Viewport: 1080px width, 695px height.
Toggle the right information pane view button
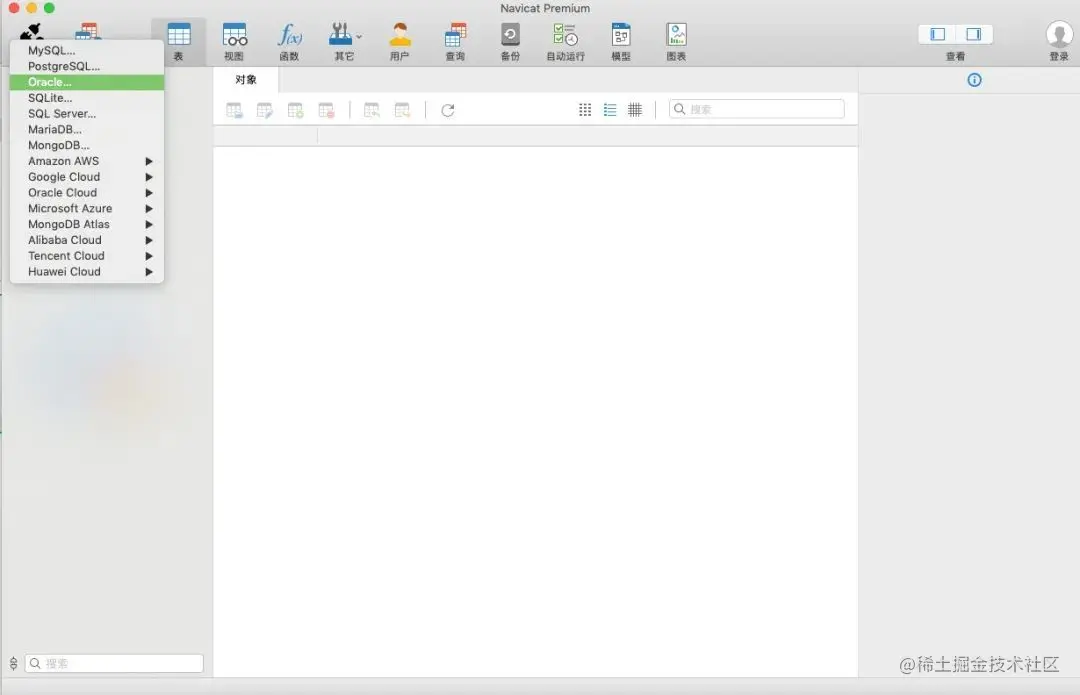coord(974,34)
